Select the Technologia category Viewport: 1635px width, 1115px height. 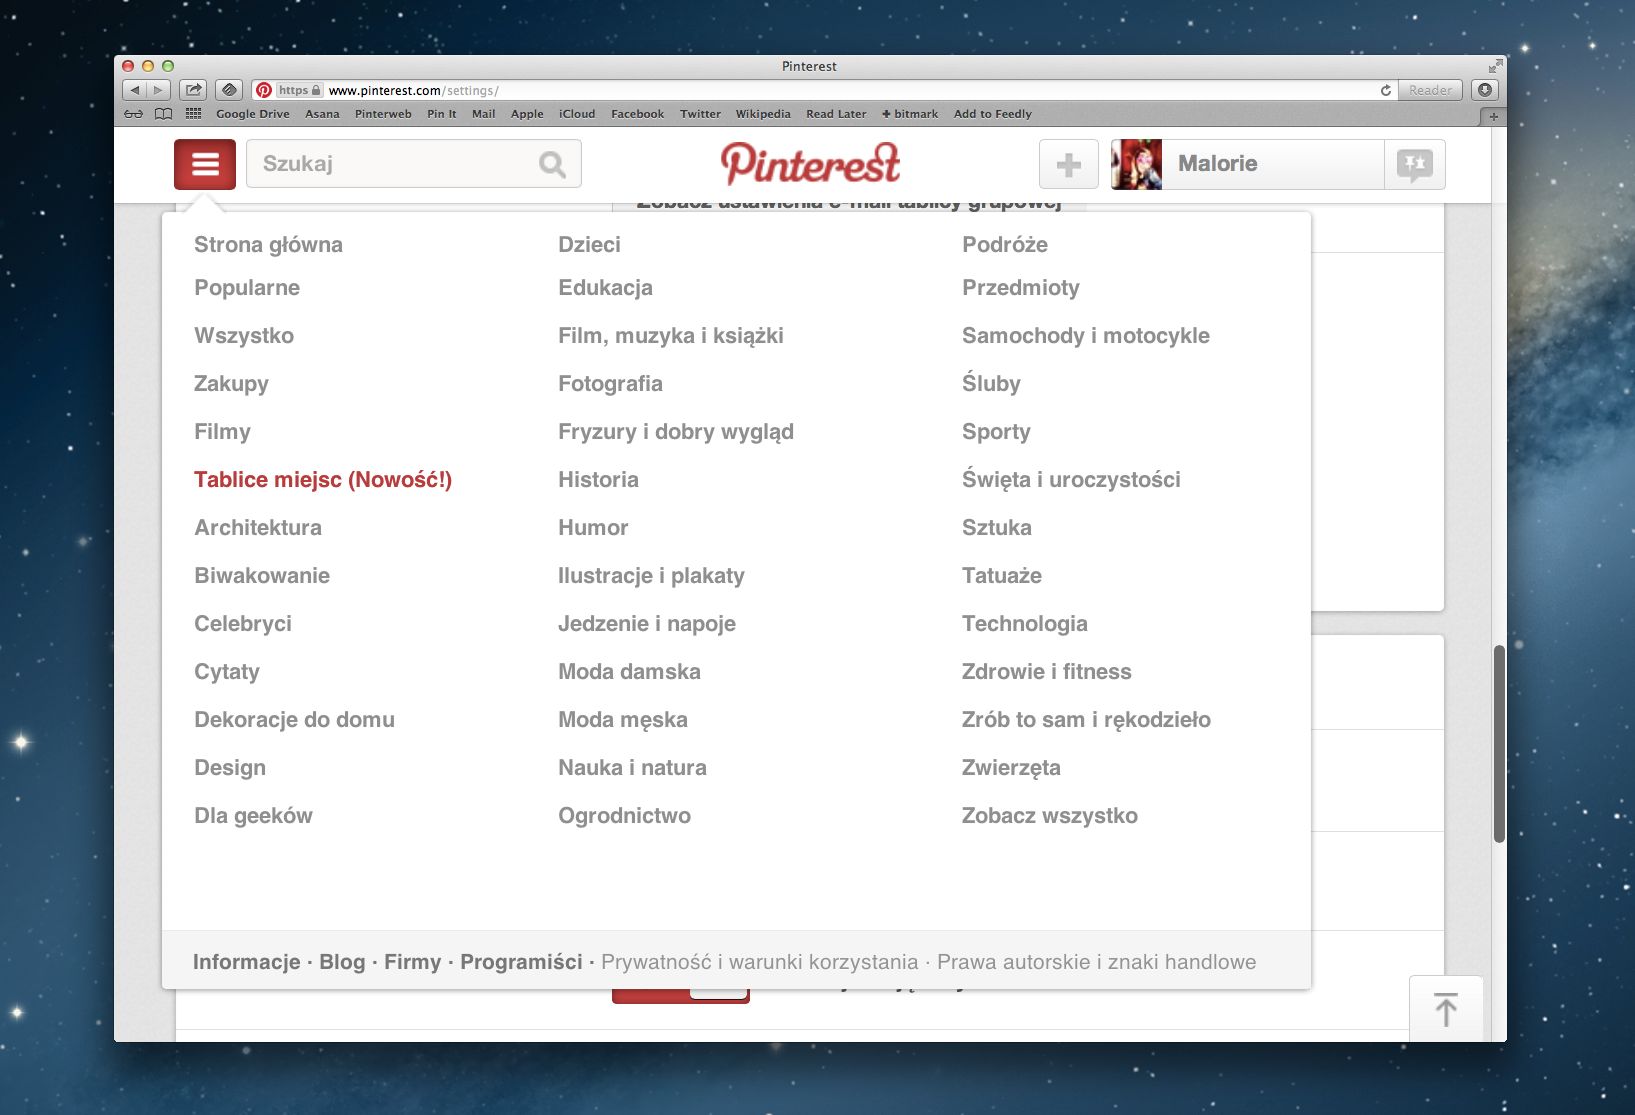pyautogui.click(x=1025, y=624)
